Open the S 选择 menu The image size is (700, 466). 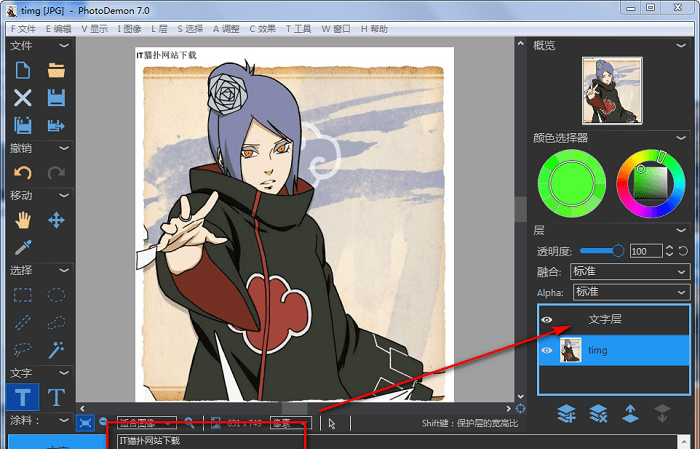tap(190, 29)
